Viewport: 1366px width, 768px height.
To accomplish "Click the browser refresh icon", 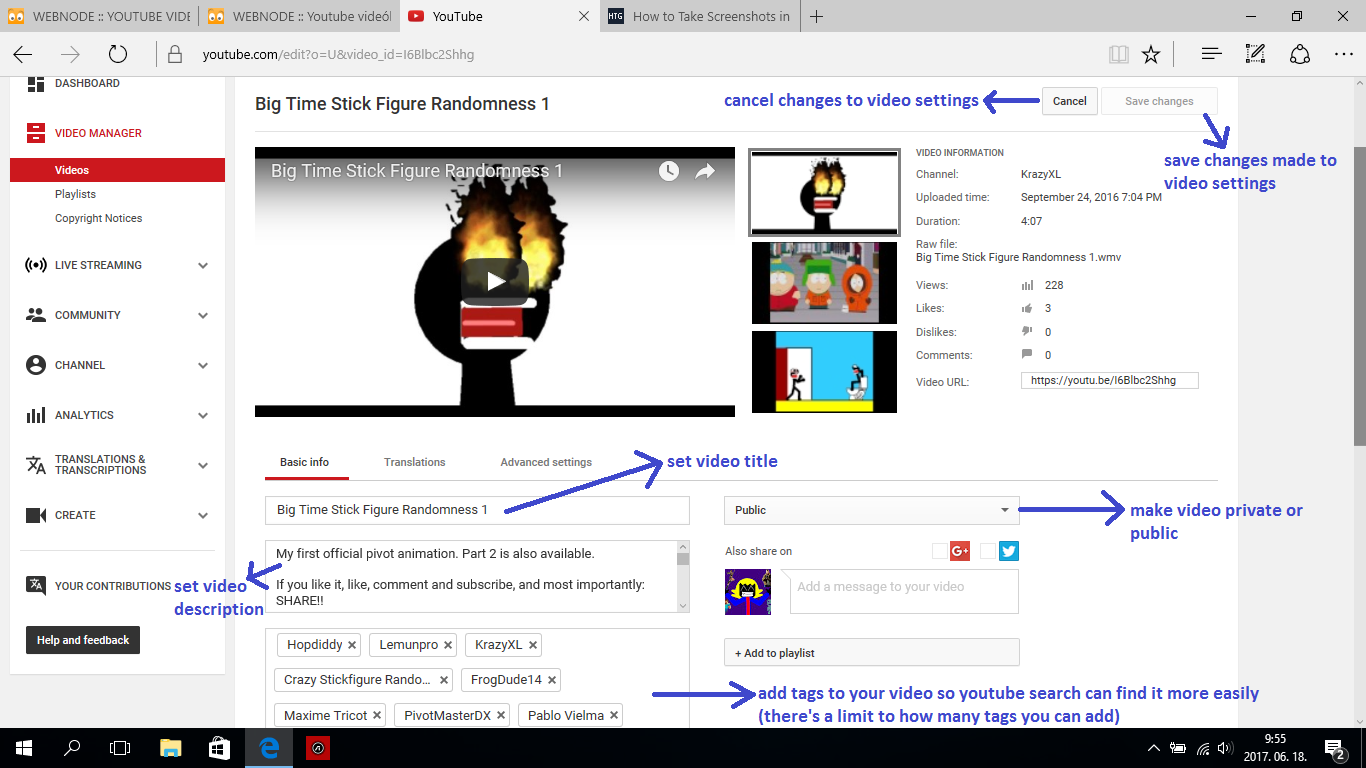I will 118,54.
